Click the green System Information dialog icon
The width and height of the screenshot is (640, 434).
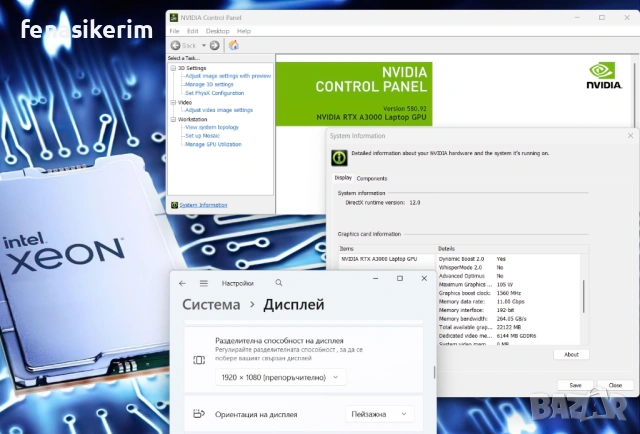click(339, 156)
